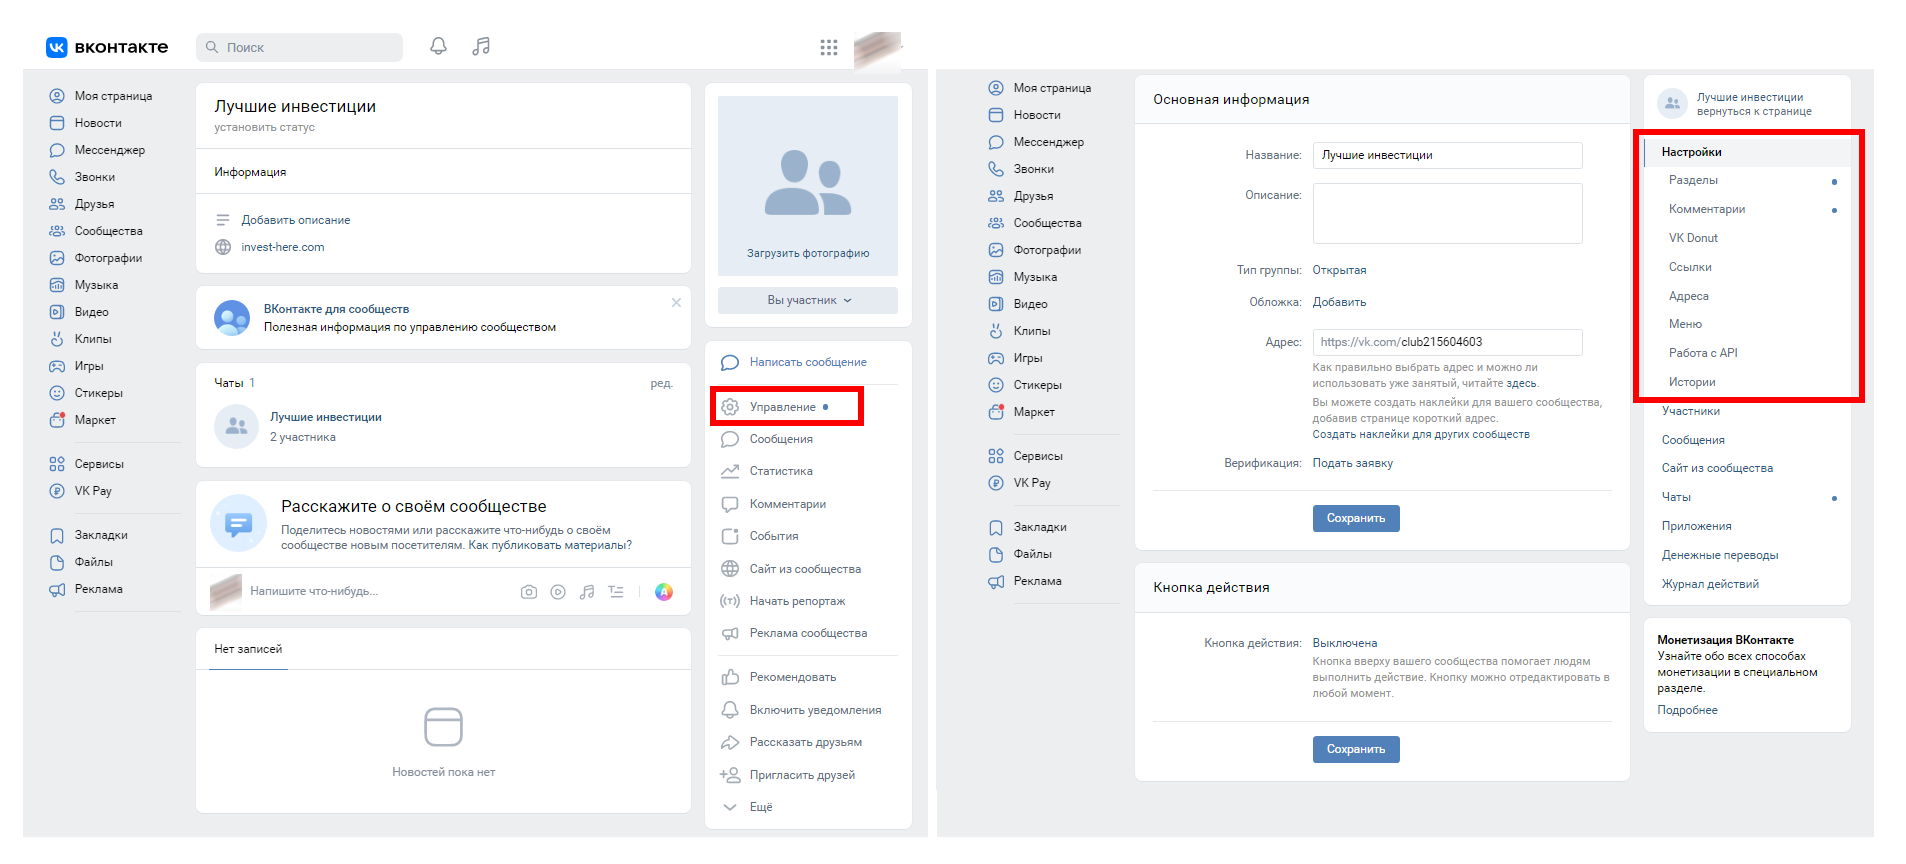Open the VK services grid icon
The height and width of the screenshot is (864, 1906).
pos(829,47)
